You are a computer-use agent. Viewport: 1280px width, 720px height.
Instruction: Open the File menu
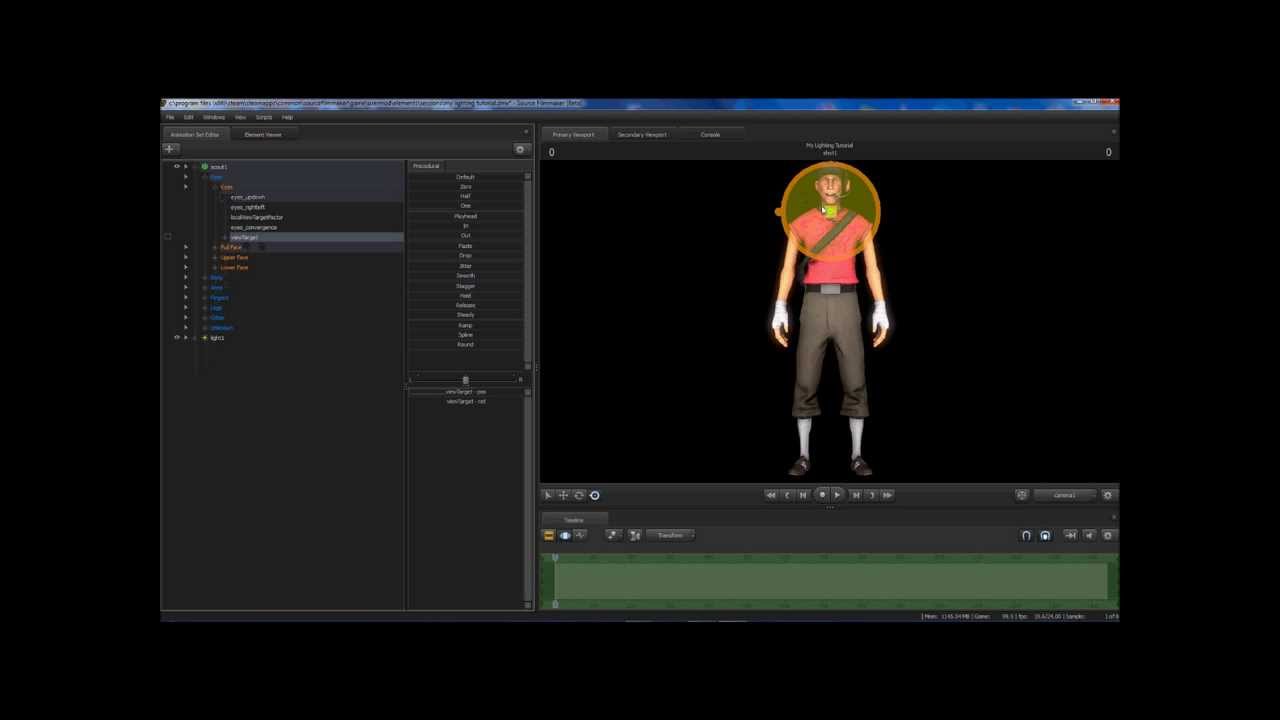click(170, 117)
